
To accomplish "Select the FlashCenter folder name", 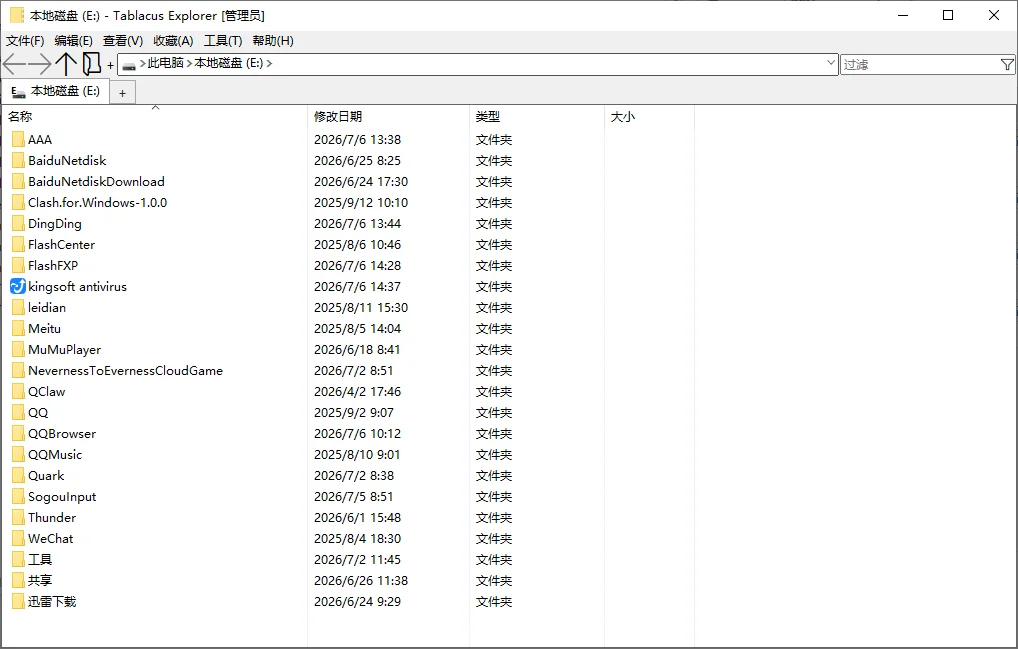I will tap(61, 245).
